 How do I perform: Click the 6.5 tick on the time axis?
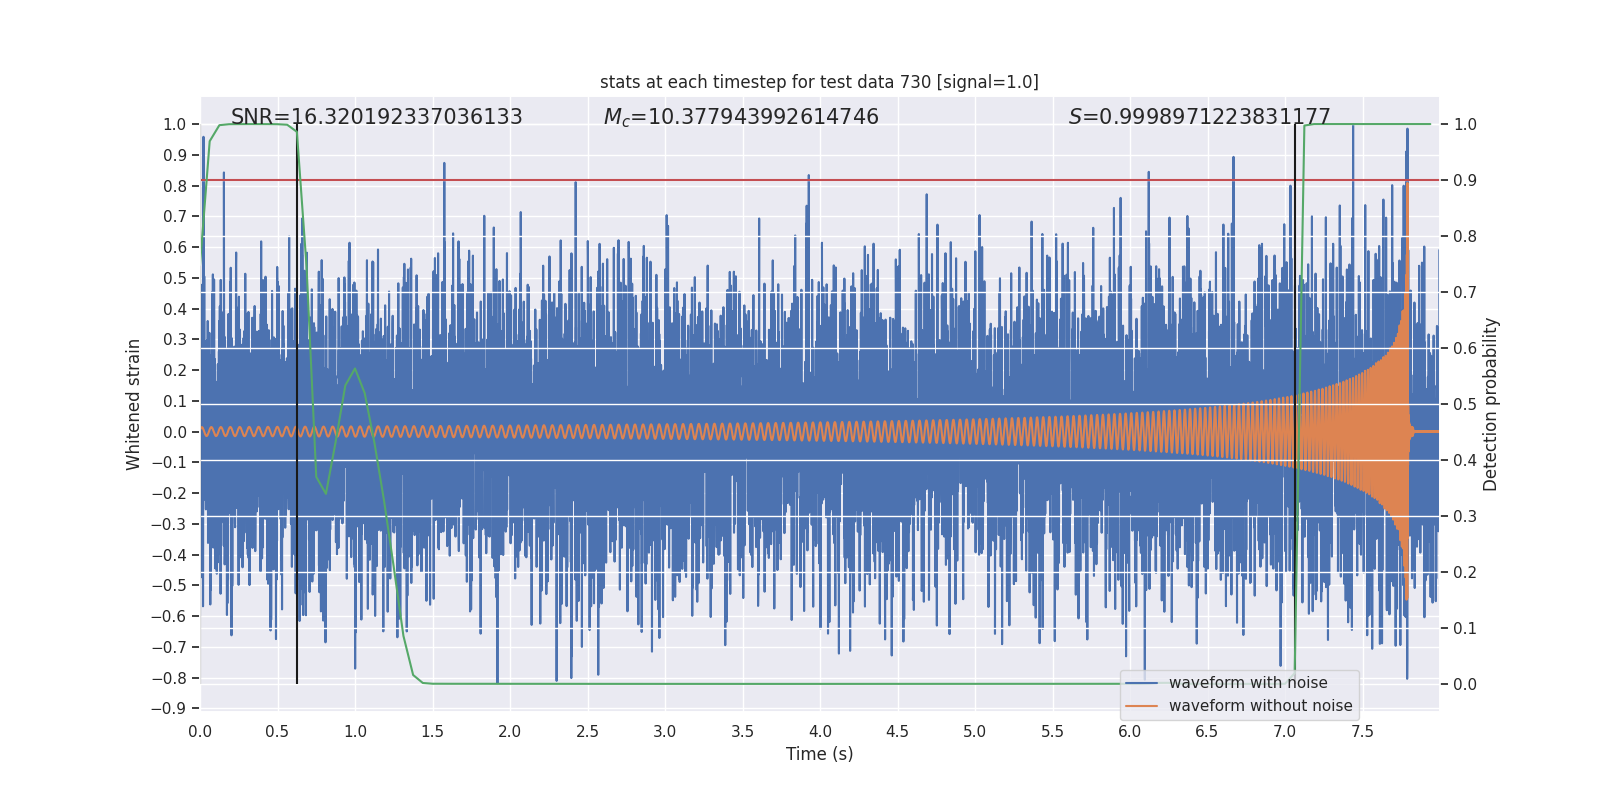click(x=1207, y=731)
